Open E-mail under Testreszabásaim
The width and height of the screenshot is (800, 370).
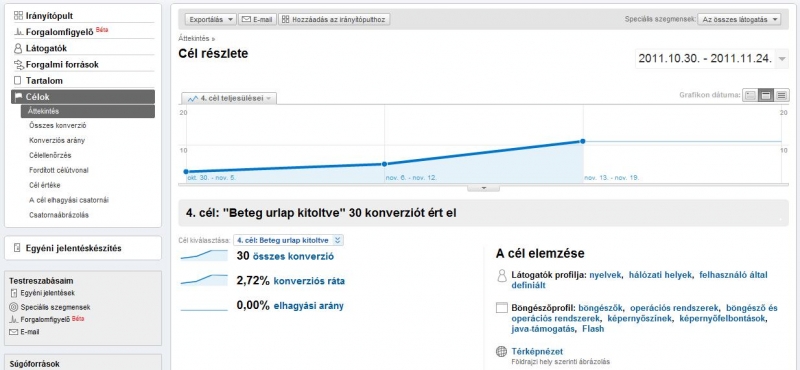tap(30, 332)
